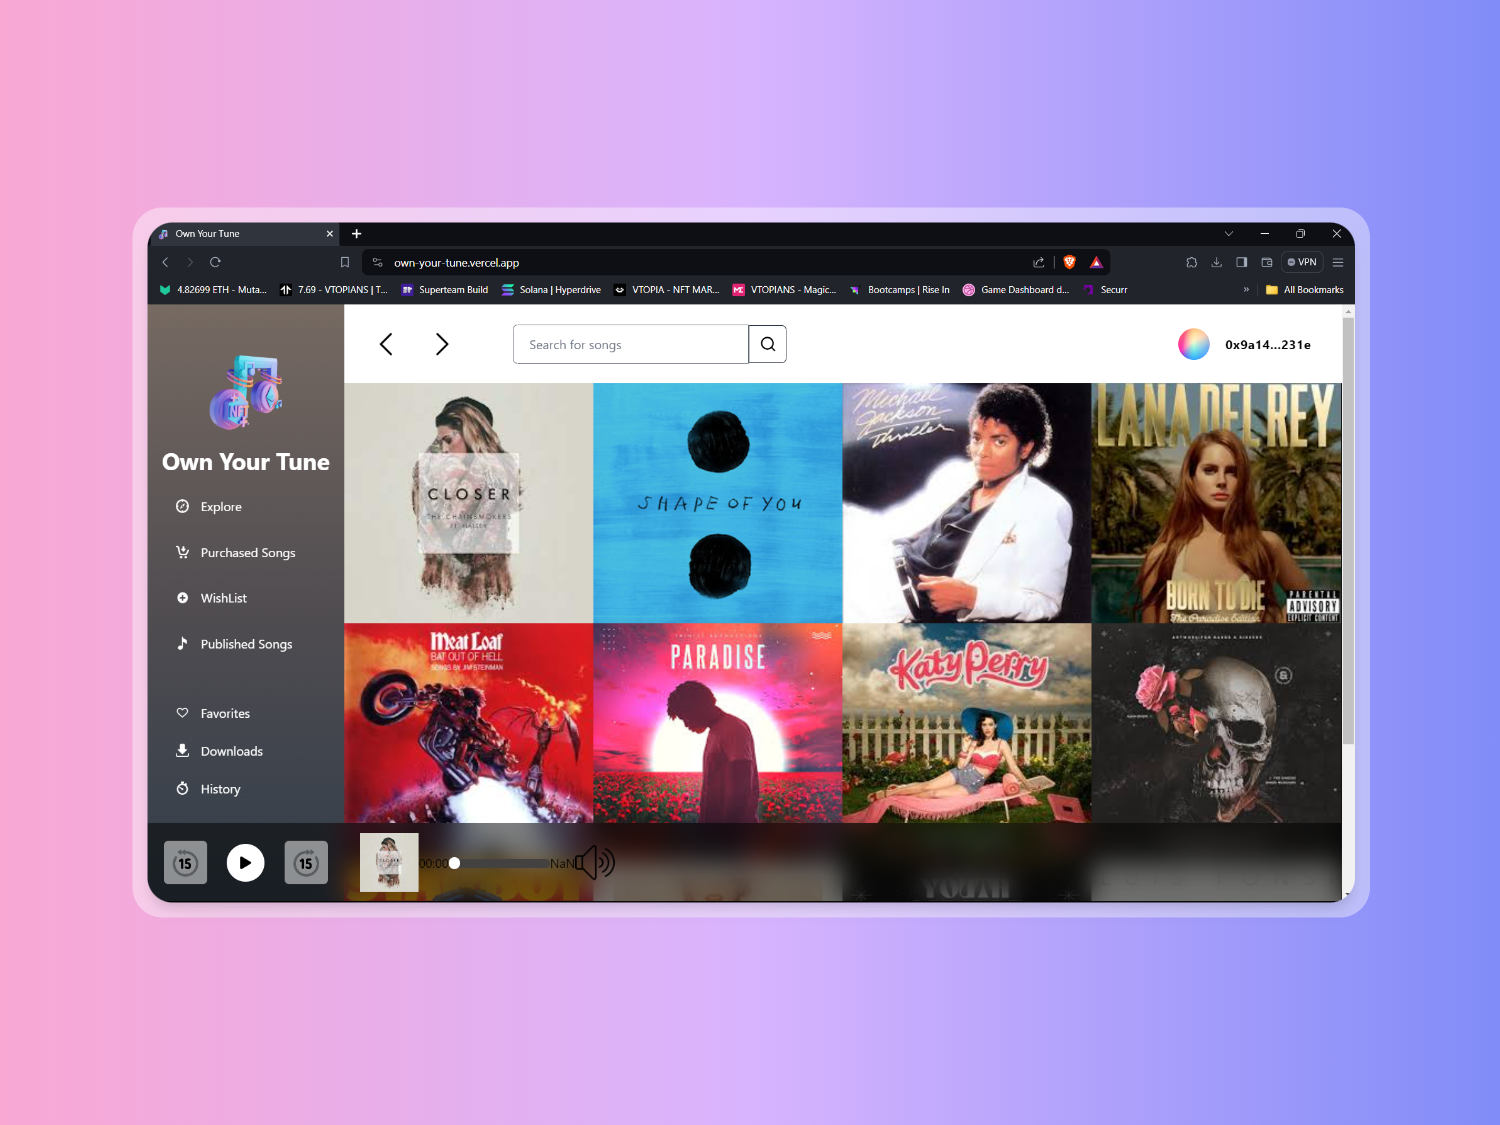Click the wallet address 0x9a14...231e
Screen dimensions: 1500x1125
(x=1267, y=345)
